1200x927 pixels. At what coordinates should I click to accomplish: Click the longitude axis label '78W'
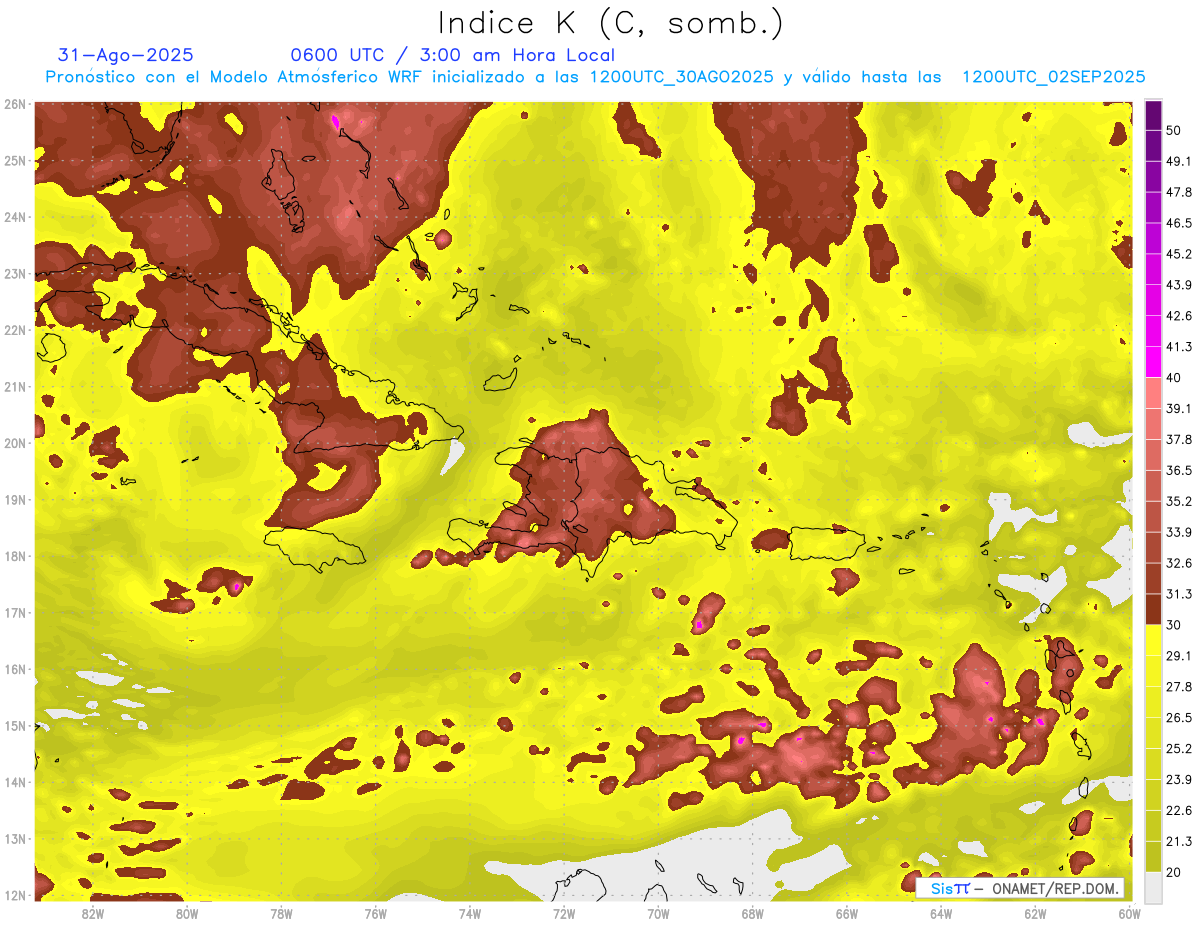pyautogui.click(x=281, y=913)
